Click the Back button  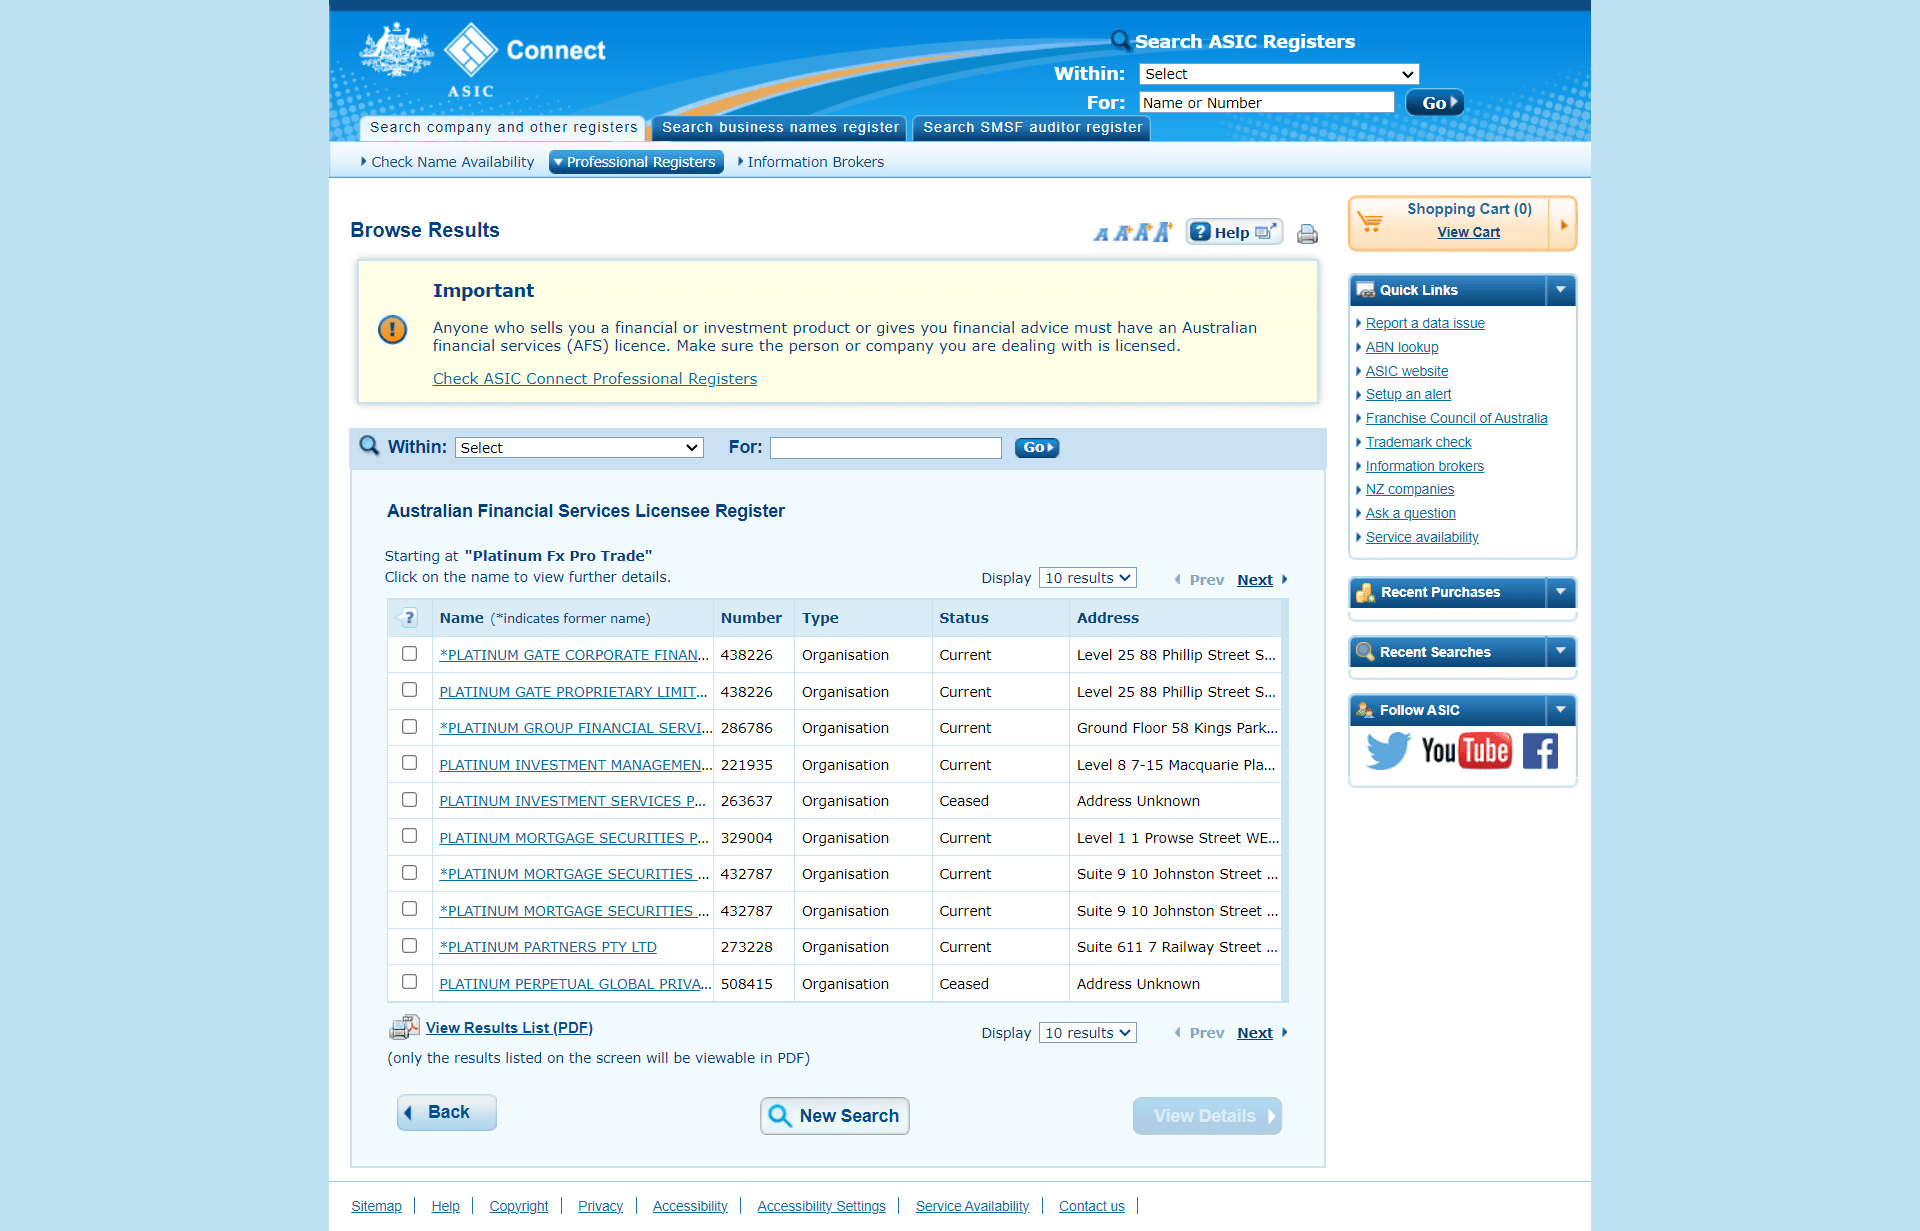(x=447, y=1112)
